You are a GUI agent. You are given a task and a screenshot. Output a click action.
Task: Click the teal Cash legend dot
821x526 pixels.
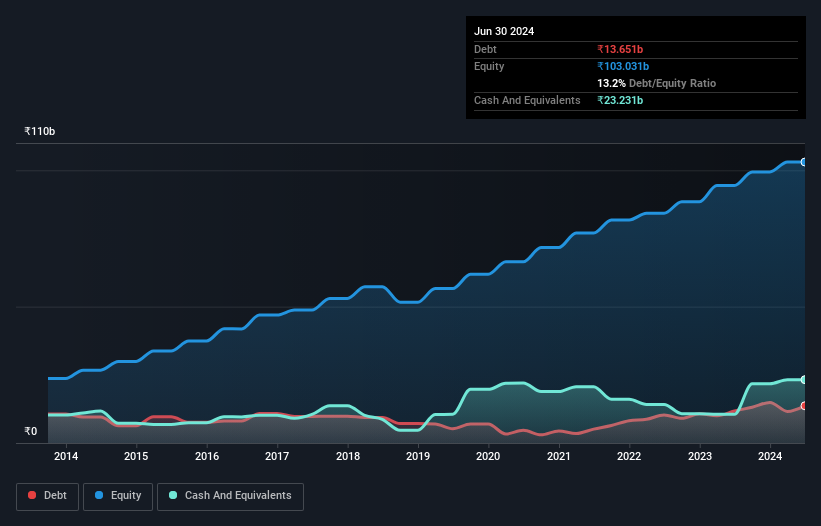pos(173,495)
